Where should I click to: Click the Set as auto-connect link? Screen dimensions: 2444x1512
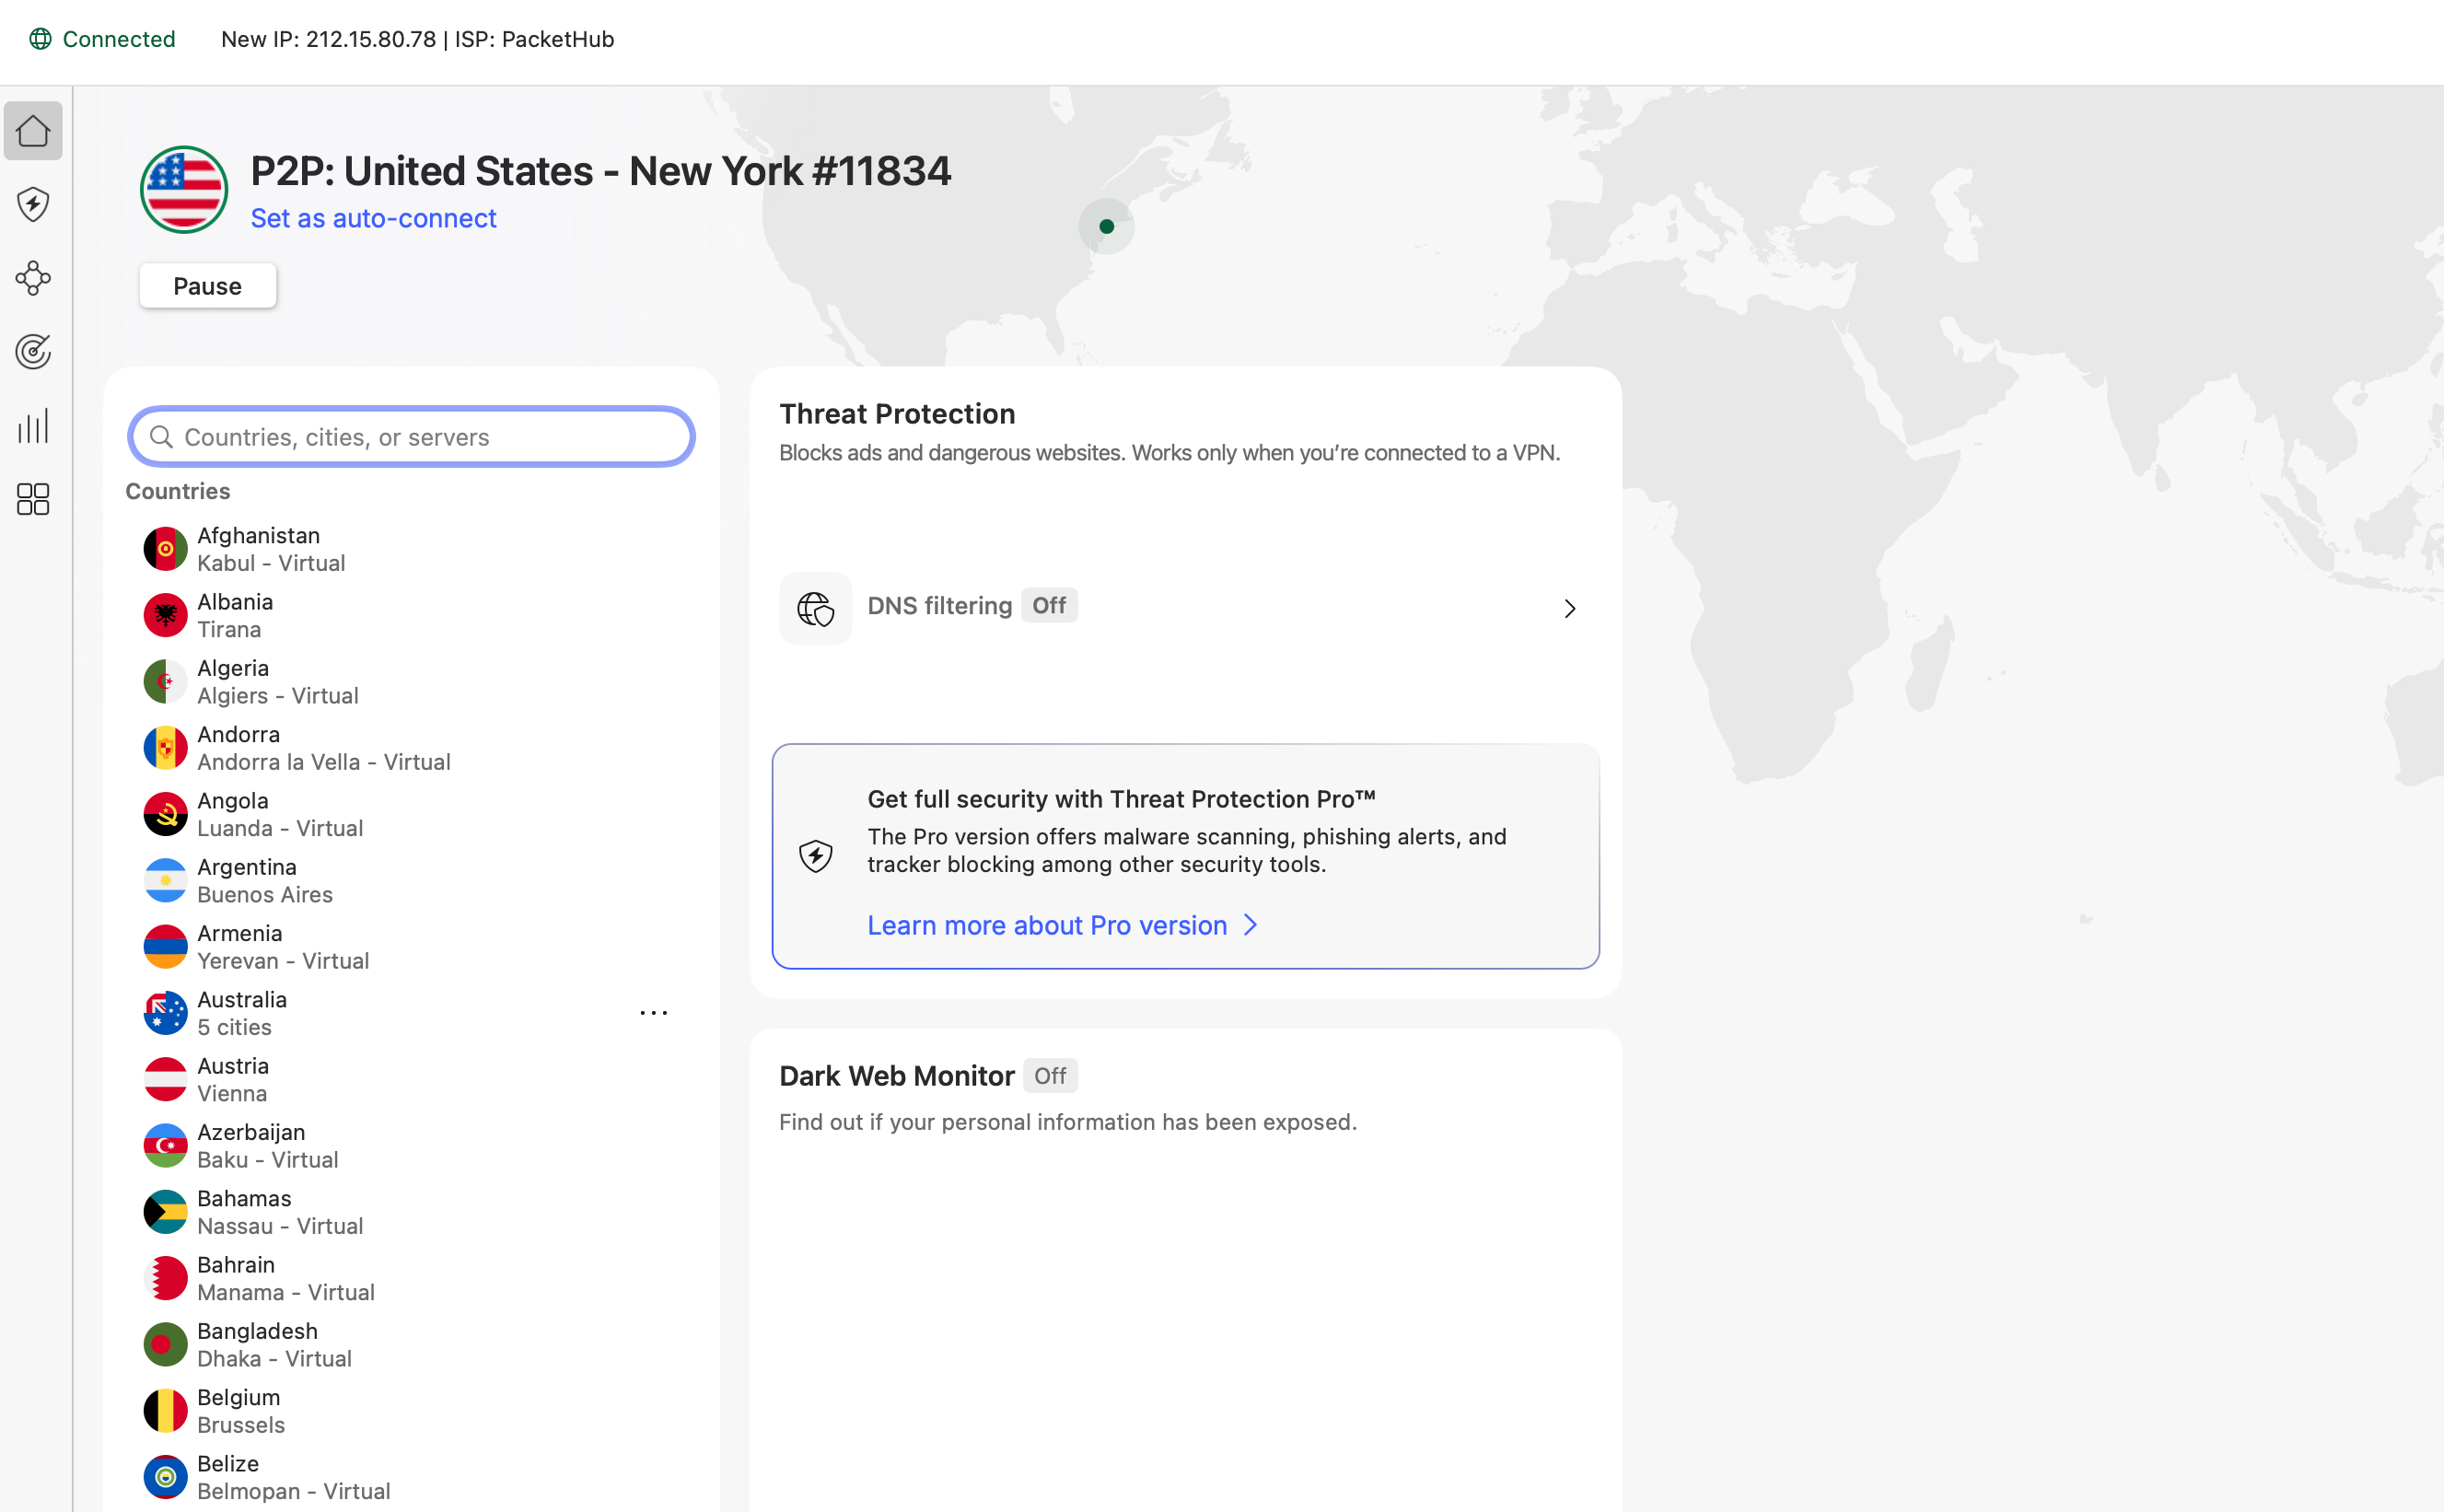pos(373,218)
